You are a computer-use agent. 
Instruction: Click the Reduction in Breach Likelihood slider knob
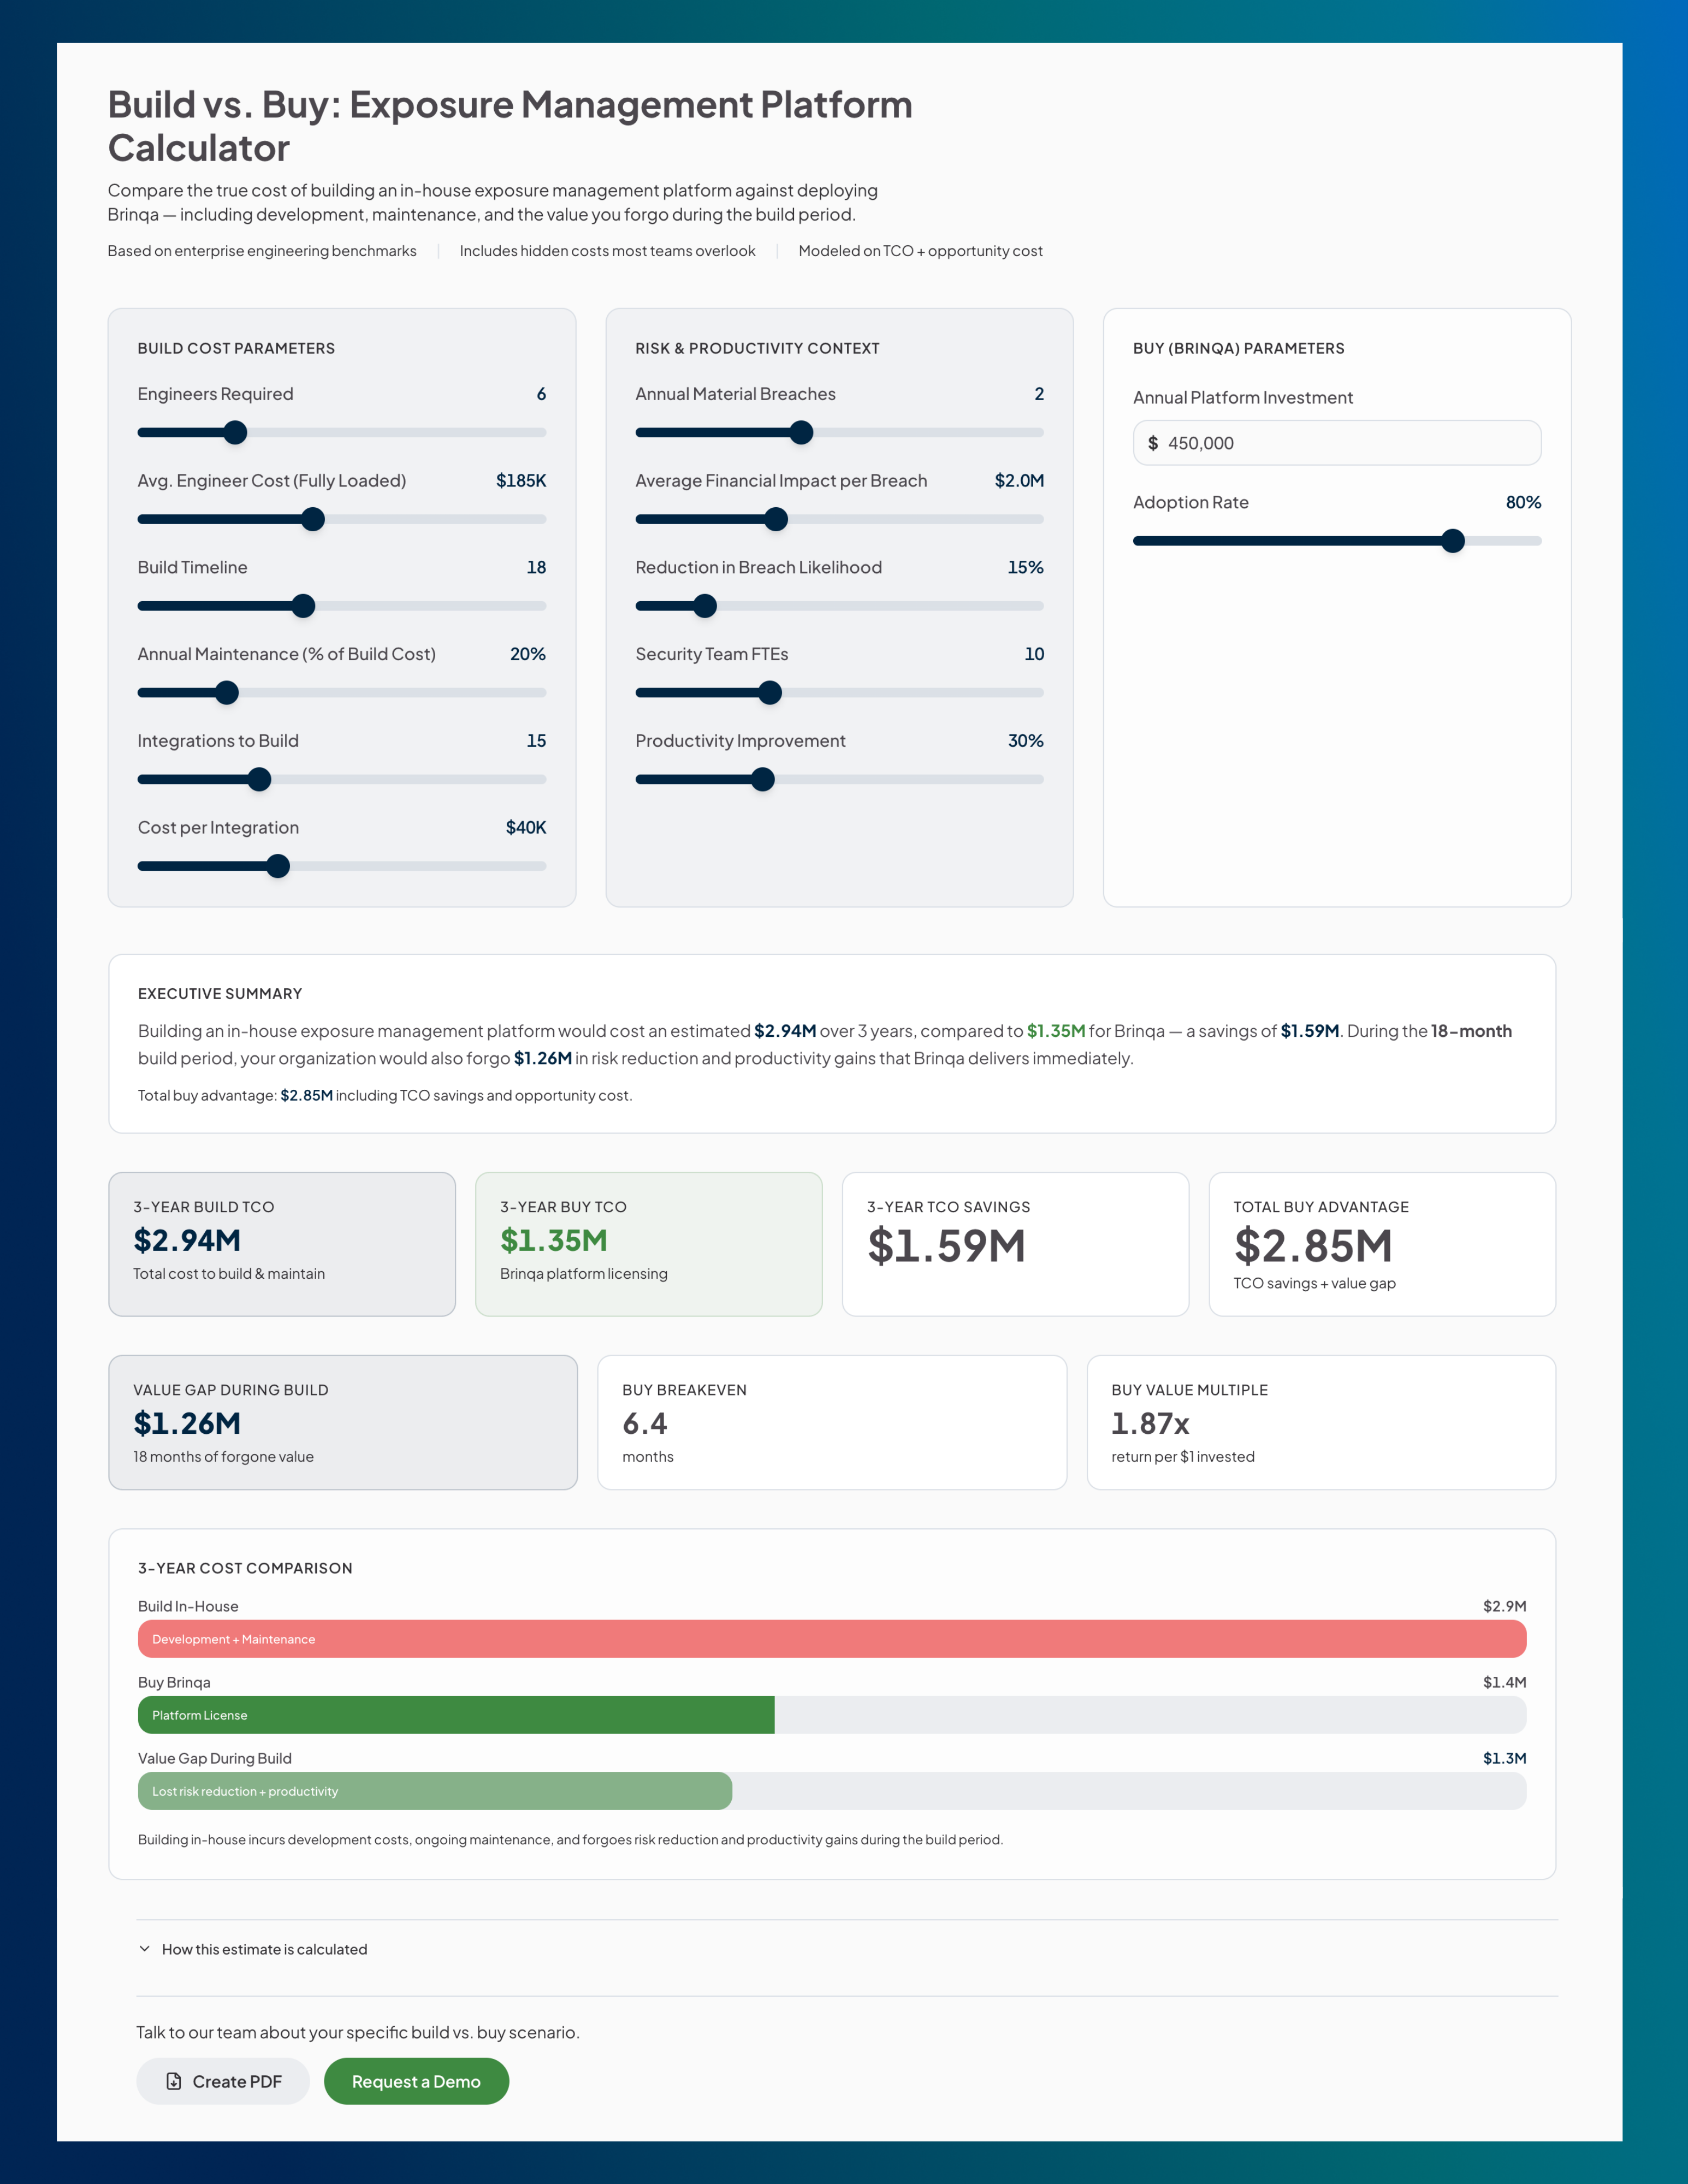click(x=705, y=606)
